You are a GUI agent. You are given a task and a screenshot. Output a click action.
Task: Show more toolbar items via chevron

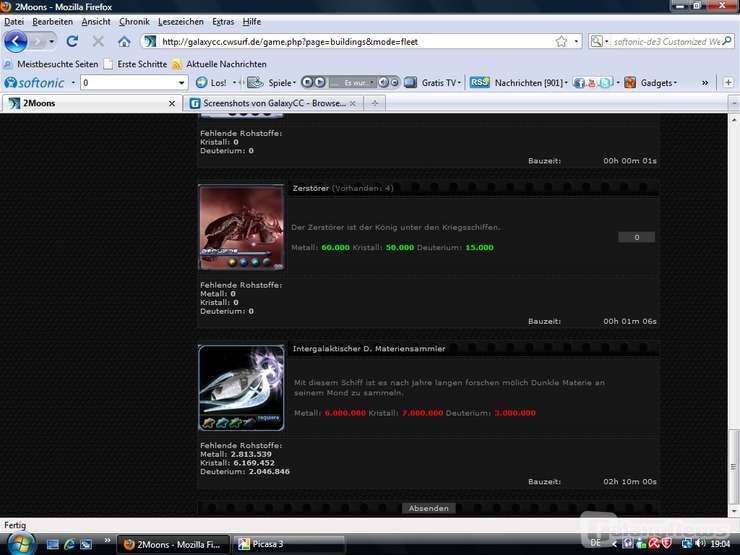tap(705, 83)
